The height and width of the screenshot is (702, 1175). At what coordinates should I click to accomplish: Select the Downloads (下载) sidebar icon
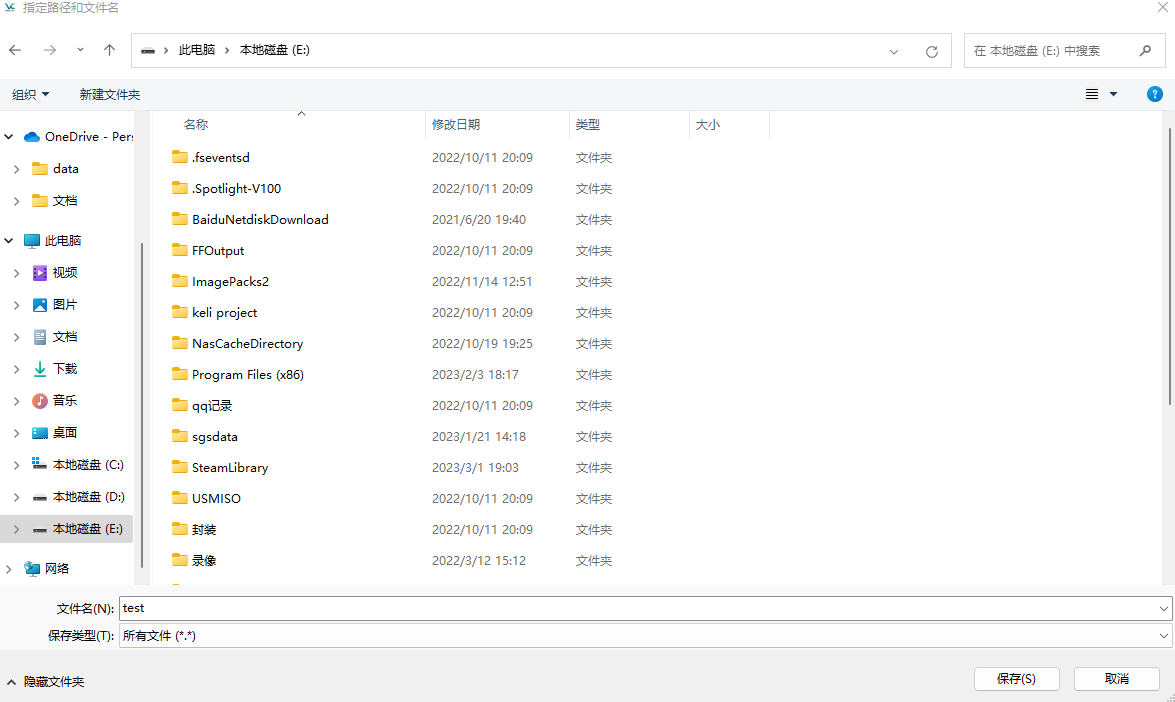40,369
